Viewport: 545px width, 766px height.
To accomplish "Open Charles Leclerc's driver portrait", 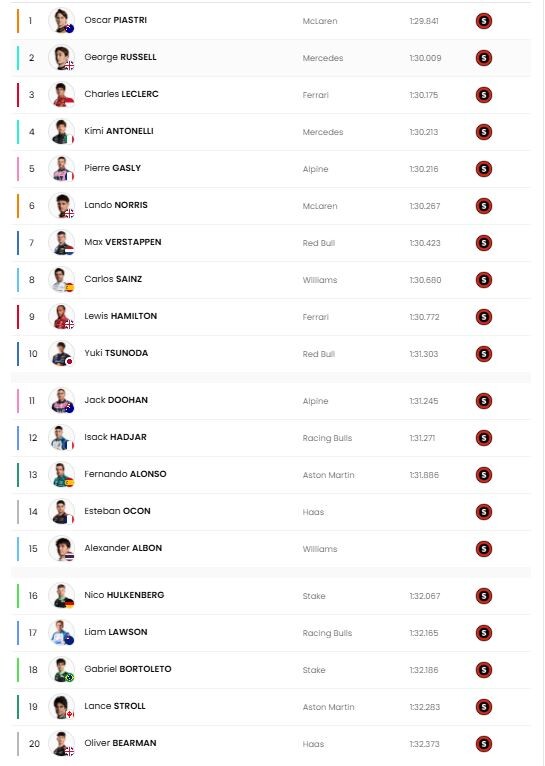I will click(62, 95).
